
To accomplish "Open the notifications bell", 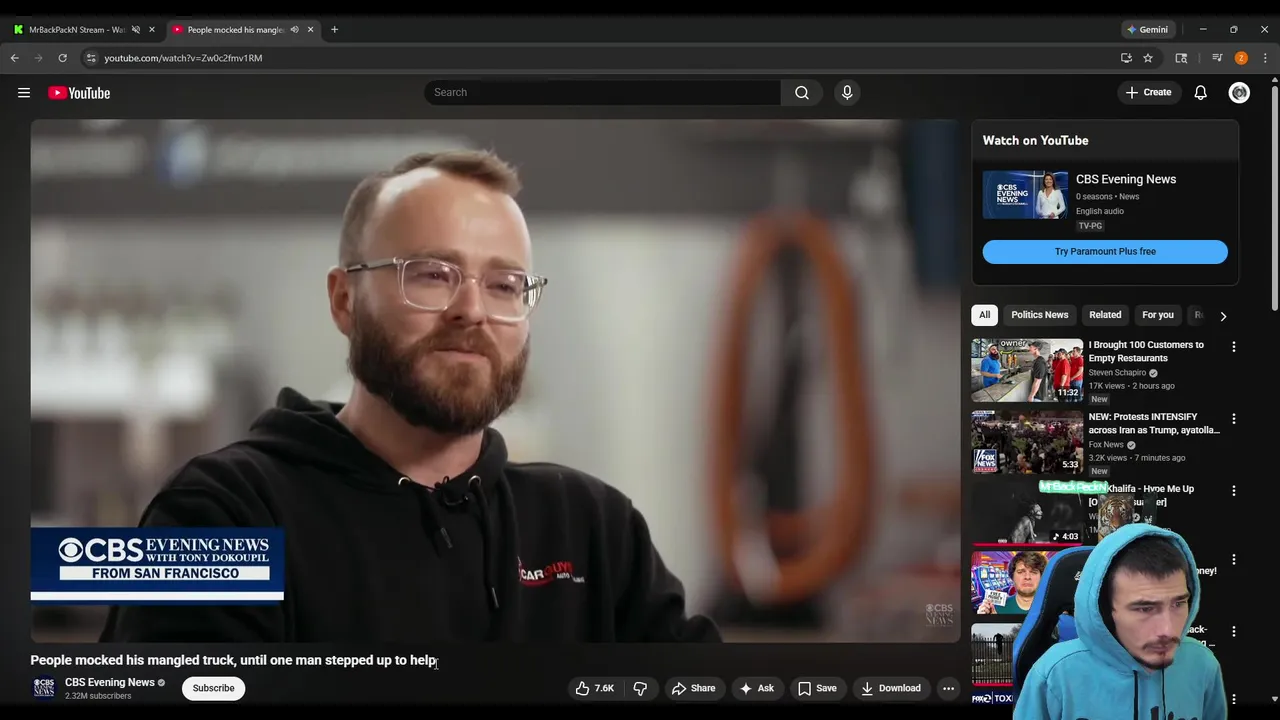I will coord(1200,93).
